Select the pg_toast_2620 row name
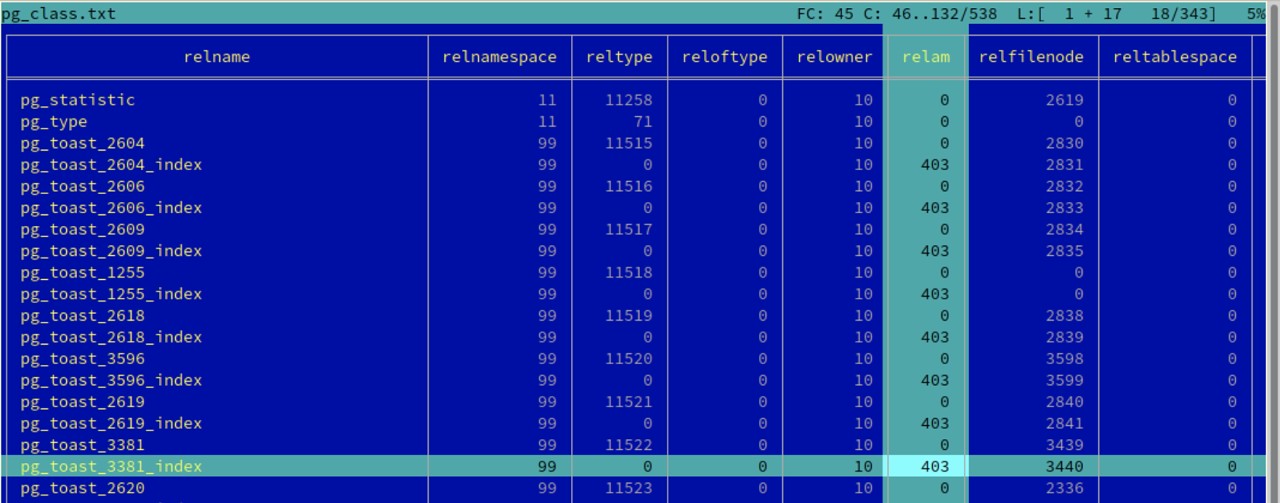Screen dimensions: 1280x503 pyautogui.click(x=83, y=489)
